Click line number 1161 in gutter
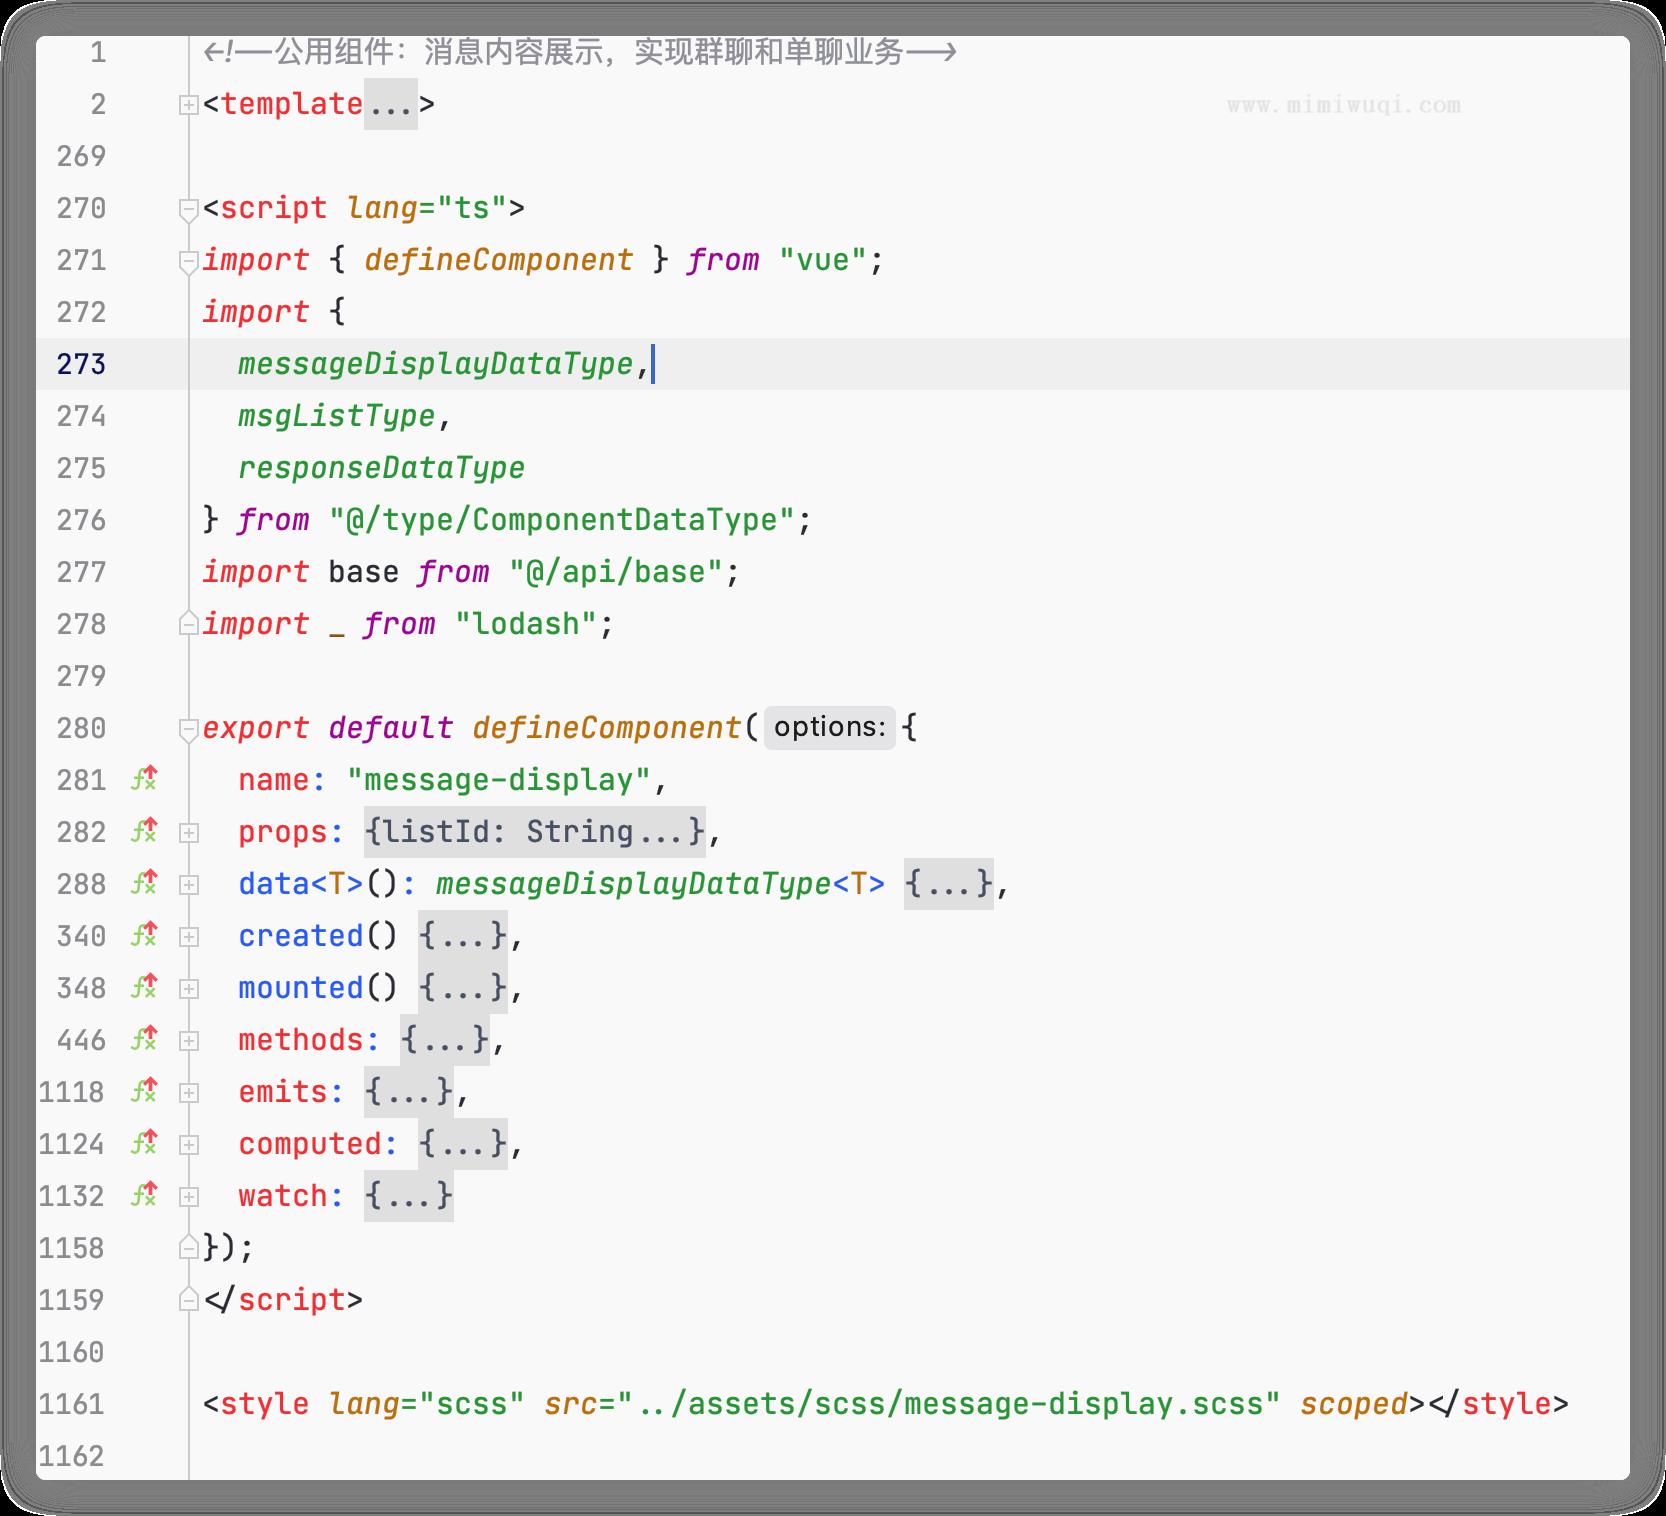The width and height of the screenshot is (1666, 1516). tap(71, 1404)
